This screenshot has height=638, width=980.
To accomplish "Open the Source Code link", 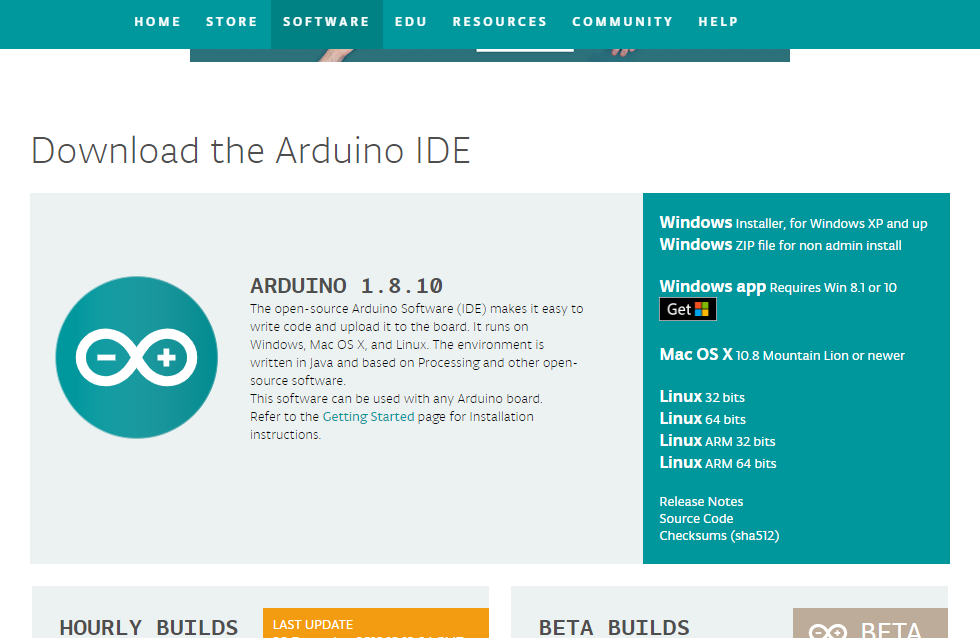I will point(696,518).
